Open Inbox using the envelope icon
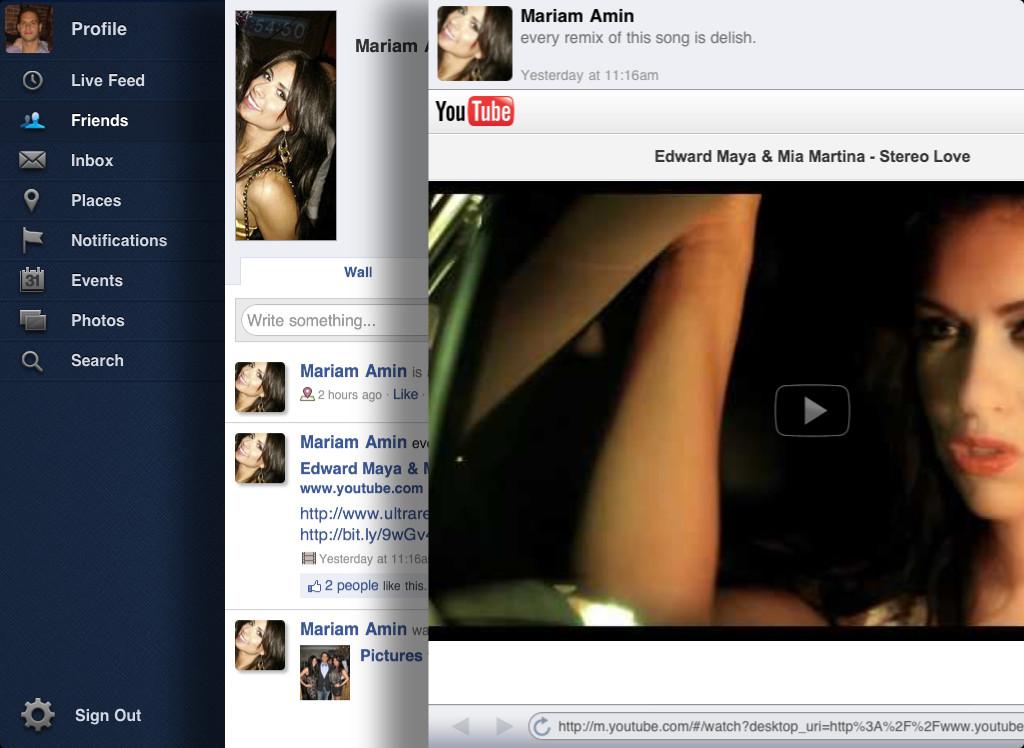Image resolution: width=1024 pixels, height=748 pixels. [x=31, y=160]
